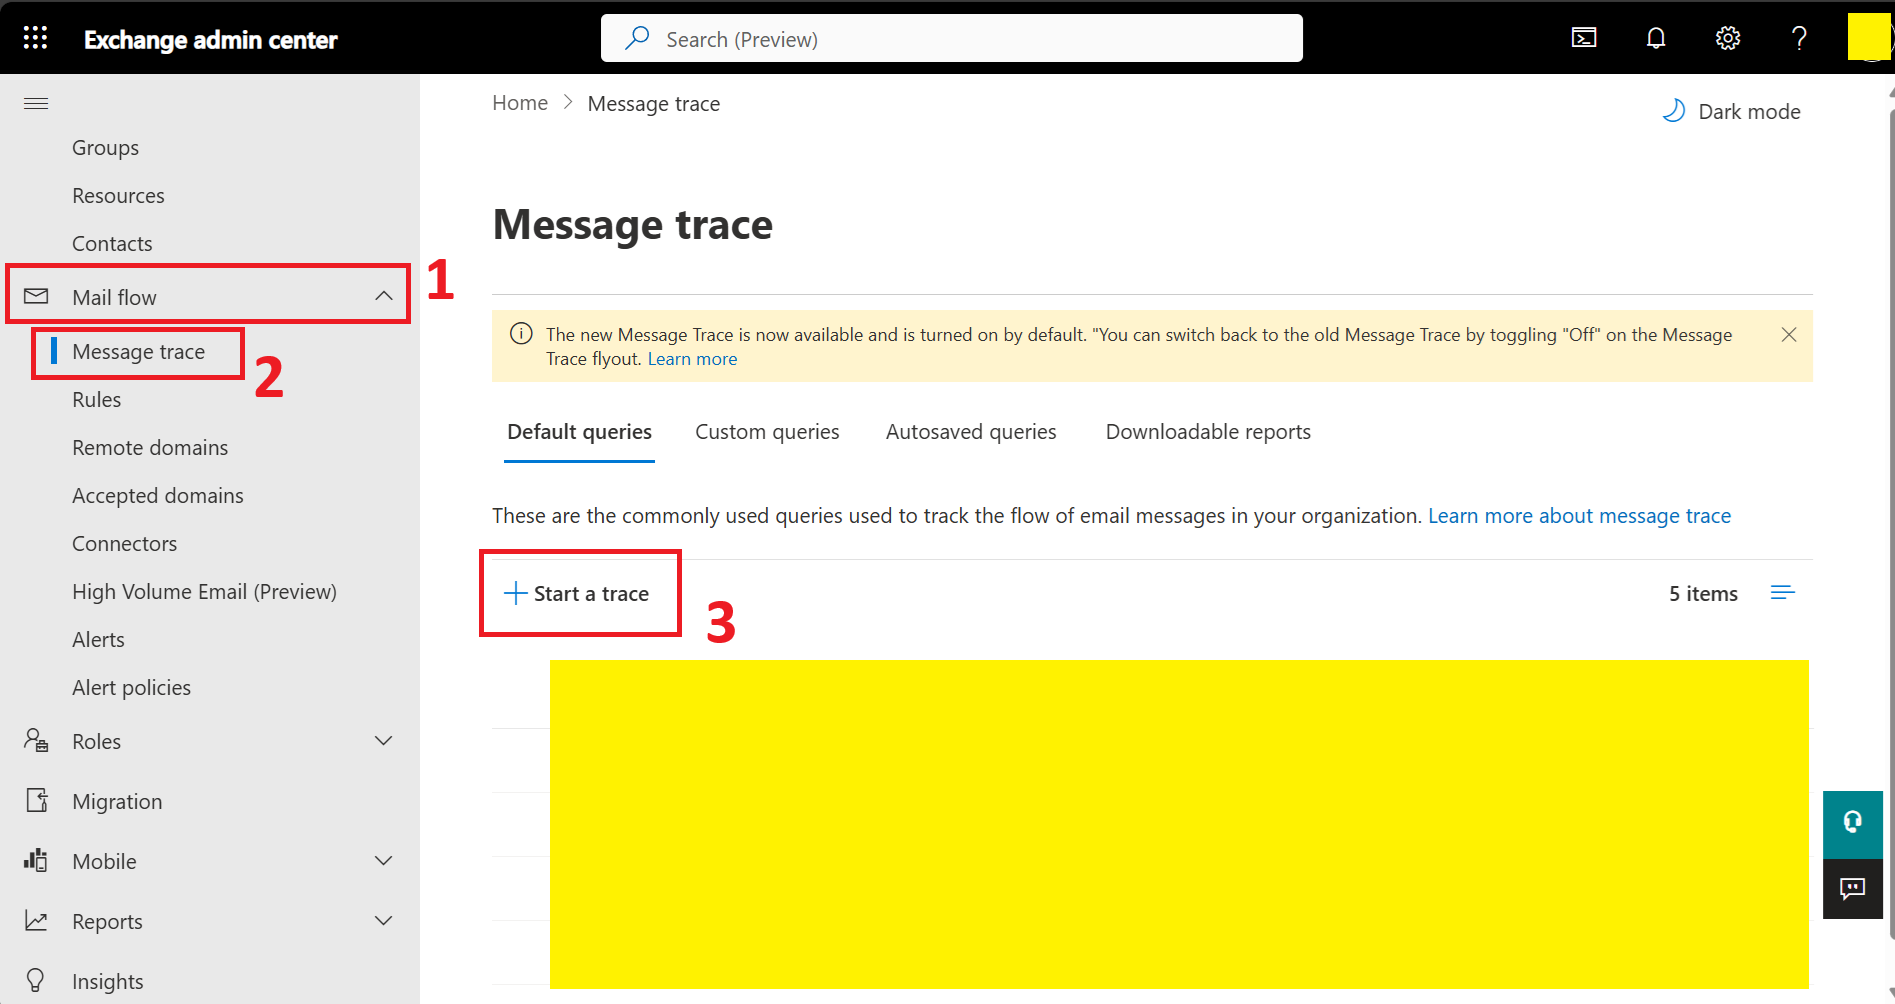Switch to the Default queries tab
Image resolution: width=1895 pixels, height=1004 pixels.
[579, 432]
